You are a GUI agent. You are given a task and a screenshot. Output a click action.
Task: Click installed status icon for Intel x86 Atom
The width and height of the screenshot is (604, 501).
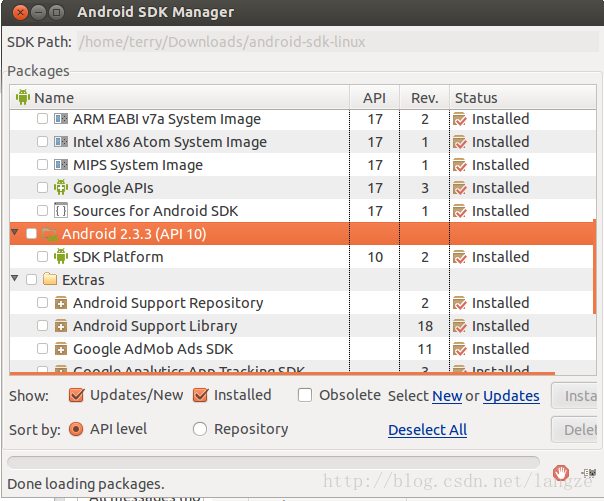(x=460, y=142)
